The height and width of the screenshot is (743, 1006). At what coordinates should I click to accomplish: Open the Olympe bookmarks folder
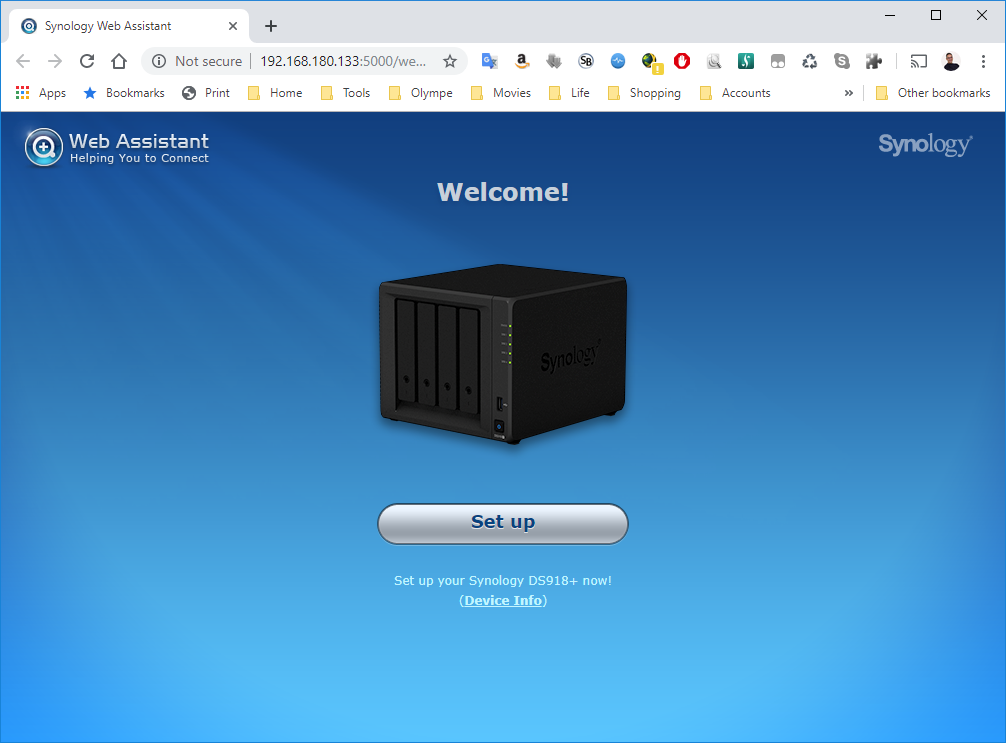click(420, 93)
